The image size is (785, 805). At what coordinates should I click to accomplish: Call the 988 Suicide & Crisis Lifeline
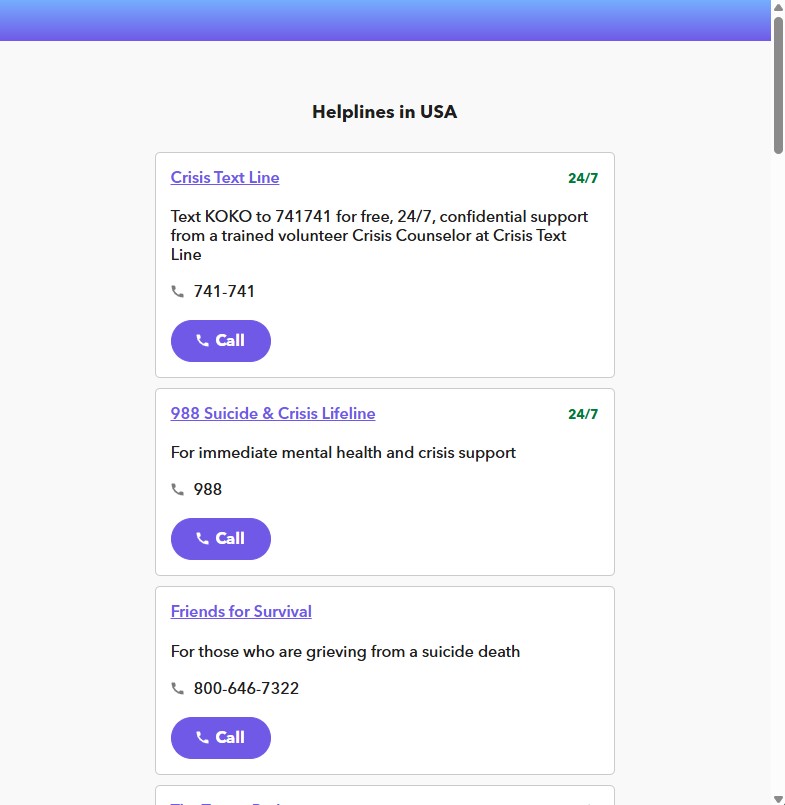(x=221, y=539)
